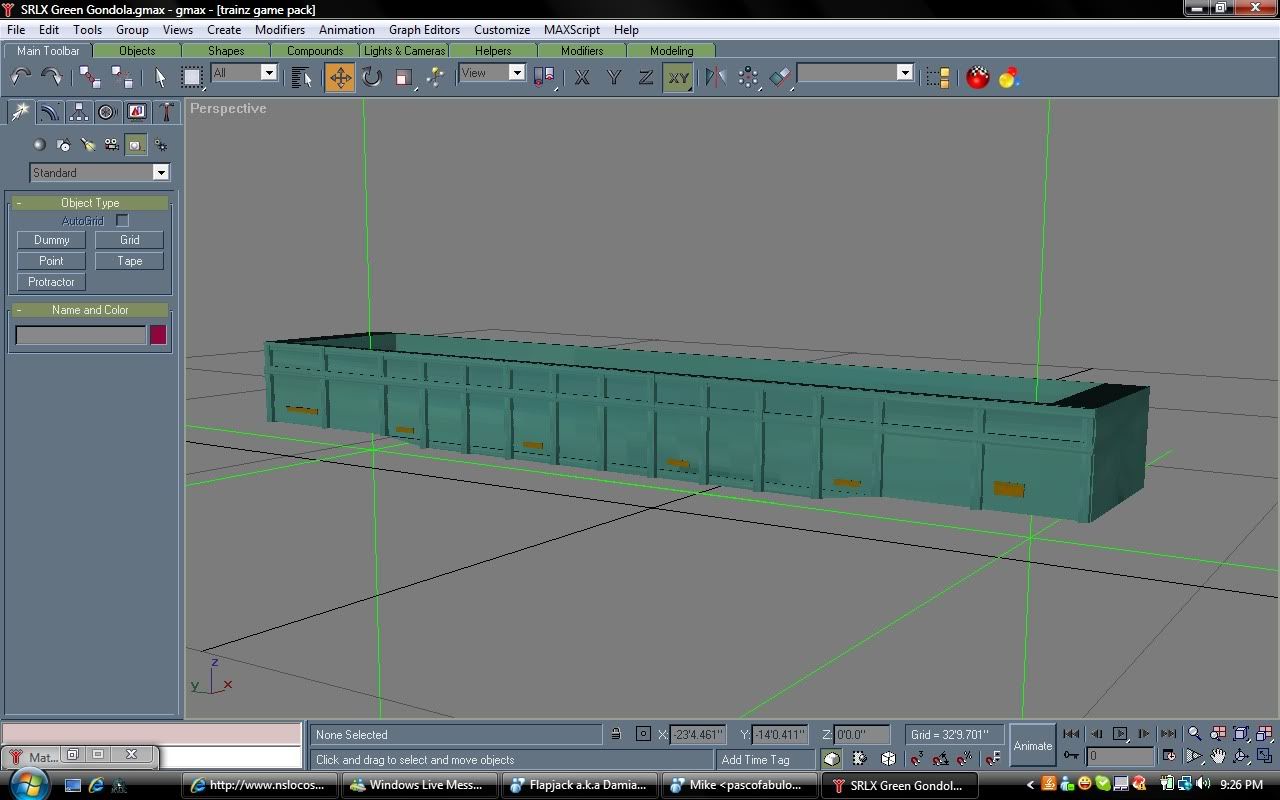
Task: Activate the Select and Rotate tool
Action: (372, 77)
